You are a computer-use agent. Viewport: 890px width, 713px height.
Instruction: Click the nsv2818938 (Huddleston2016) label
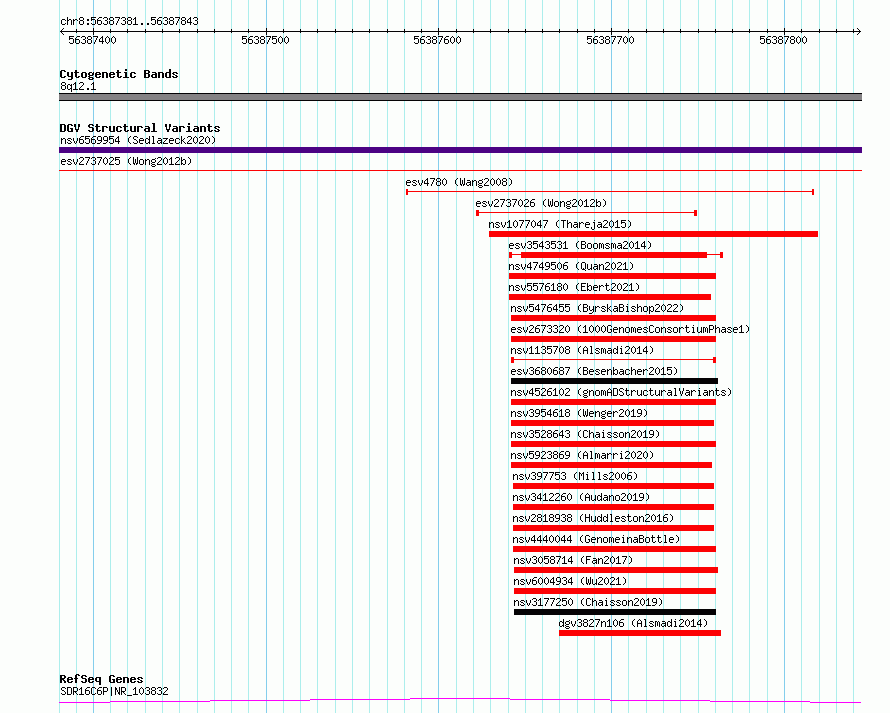593,518
